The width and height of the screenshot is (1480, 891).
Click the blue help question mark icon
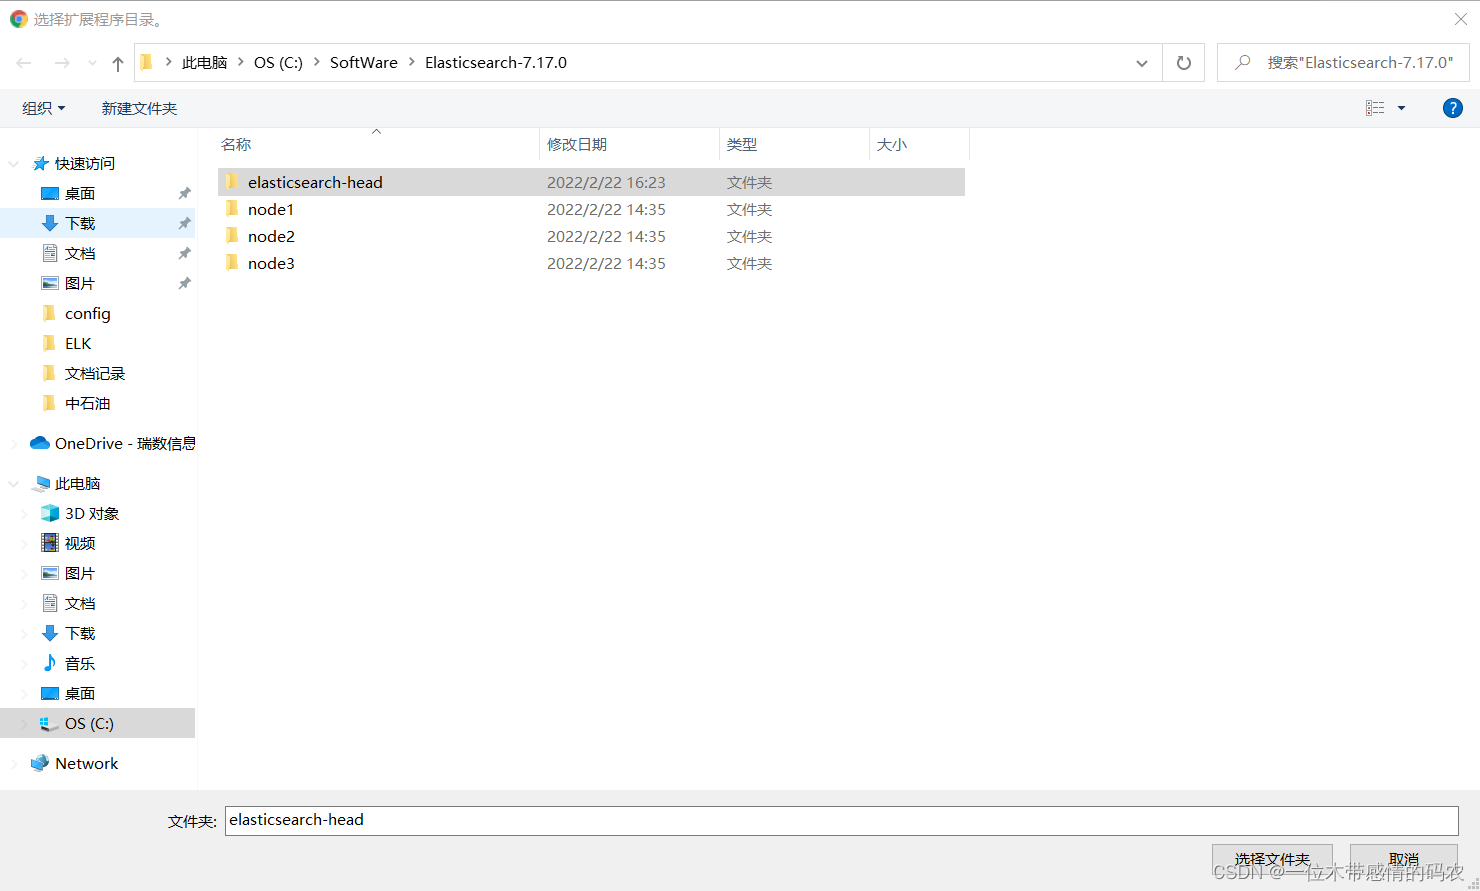1452,108
